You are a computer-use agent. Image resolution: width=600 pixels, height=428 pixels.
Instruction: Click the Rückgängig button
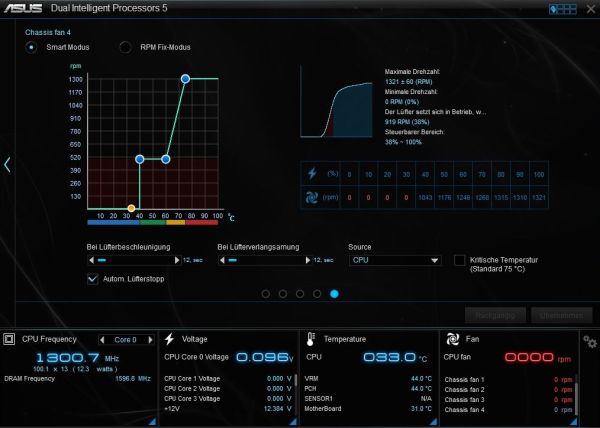495,316
